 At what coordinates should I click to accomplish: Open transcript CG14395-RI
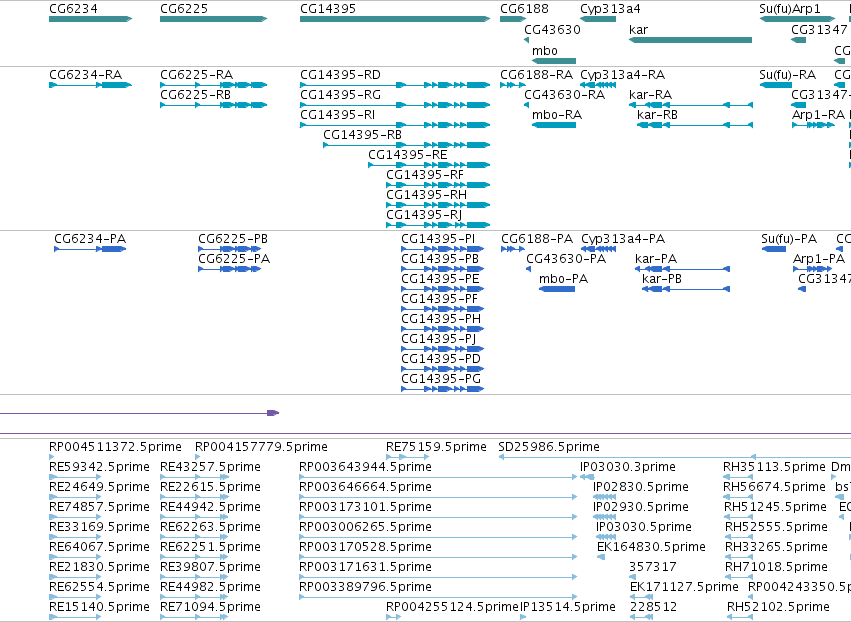point(338,115)
